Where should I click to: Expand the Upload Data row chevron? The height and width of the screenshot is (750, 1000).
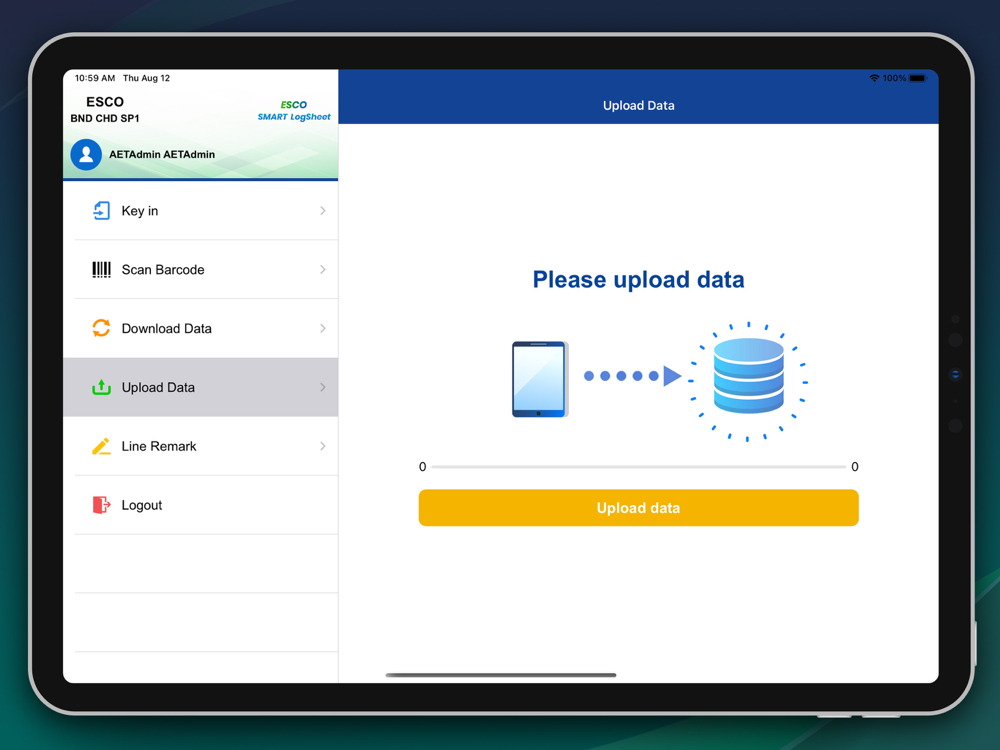pyautogui.click(x=323, y=387)
